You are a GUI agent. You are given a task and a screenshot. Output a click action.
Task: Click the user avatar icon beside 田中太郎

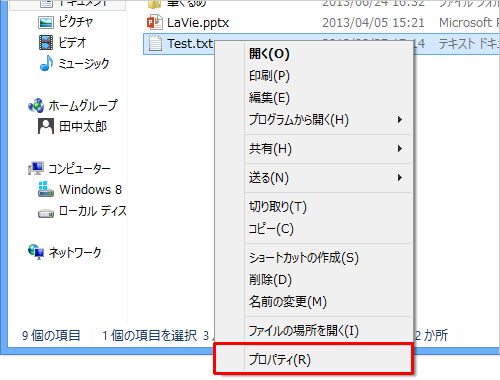click(46, 126)
